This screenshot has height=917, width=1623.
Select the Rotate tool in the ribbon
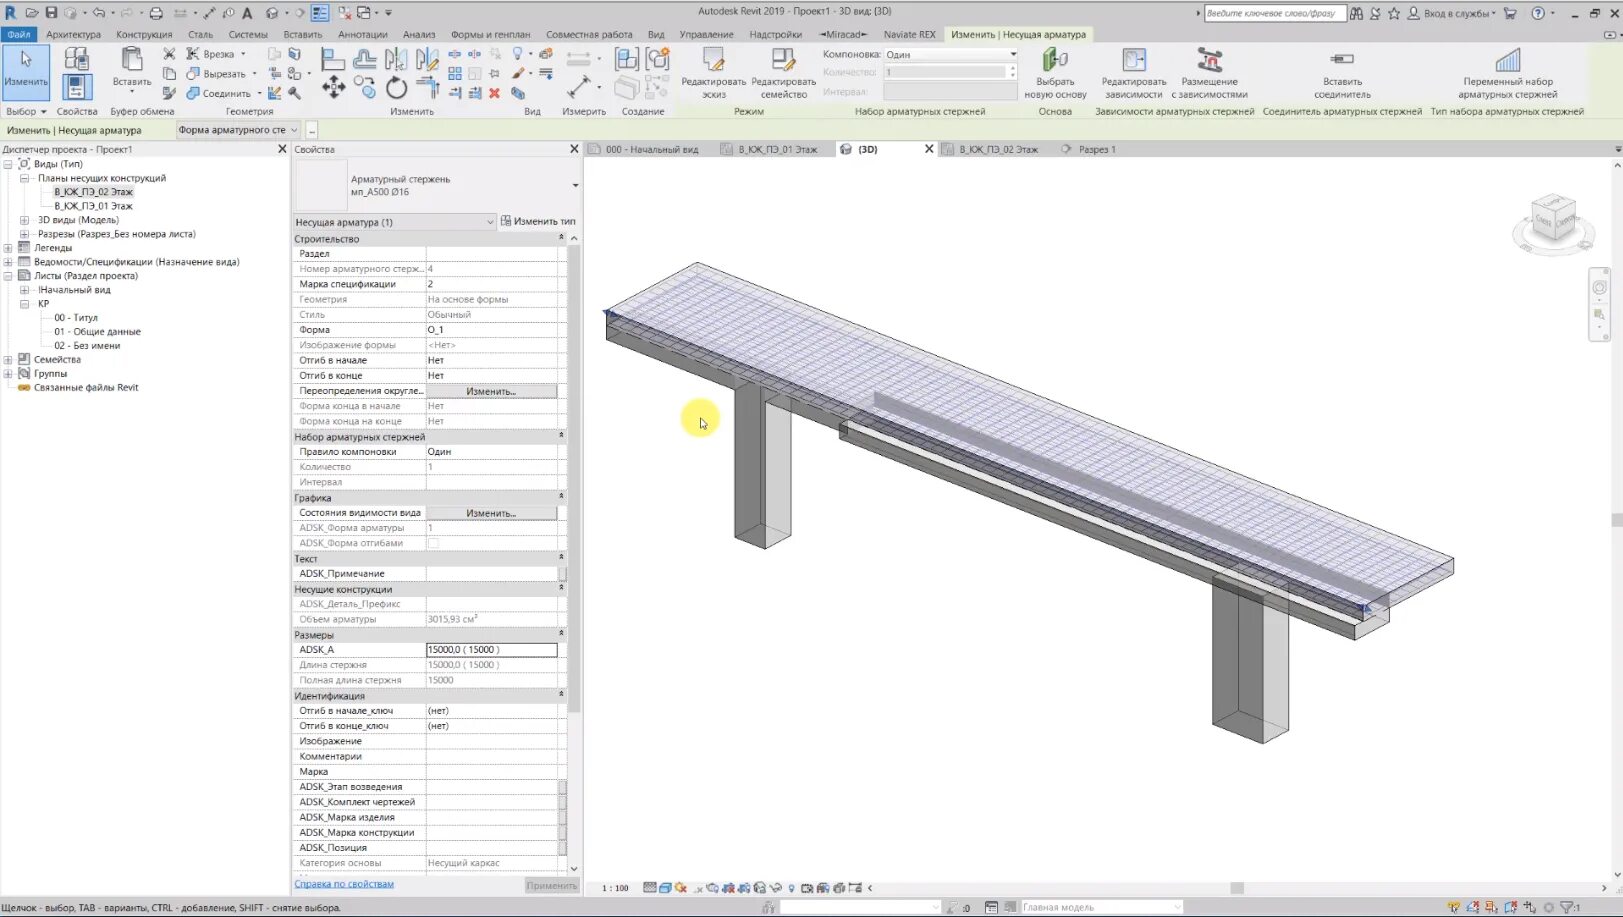[x=397, y=88]
